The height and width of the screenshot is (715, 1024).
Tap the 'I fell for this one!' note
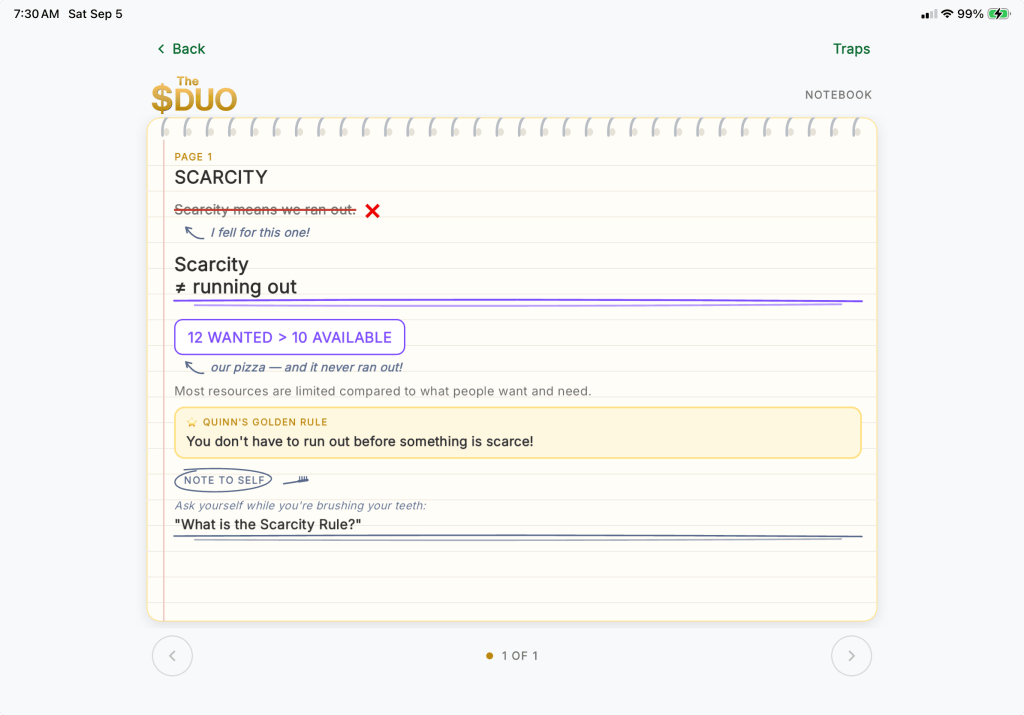pos(260,232)
